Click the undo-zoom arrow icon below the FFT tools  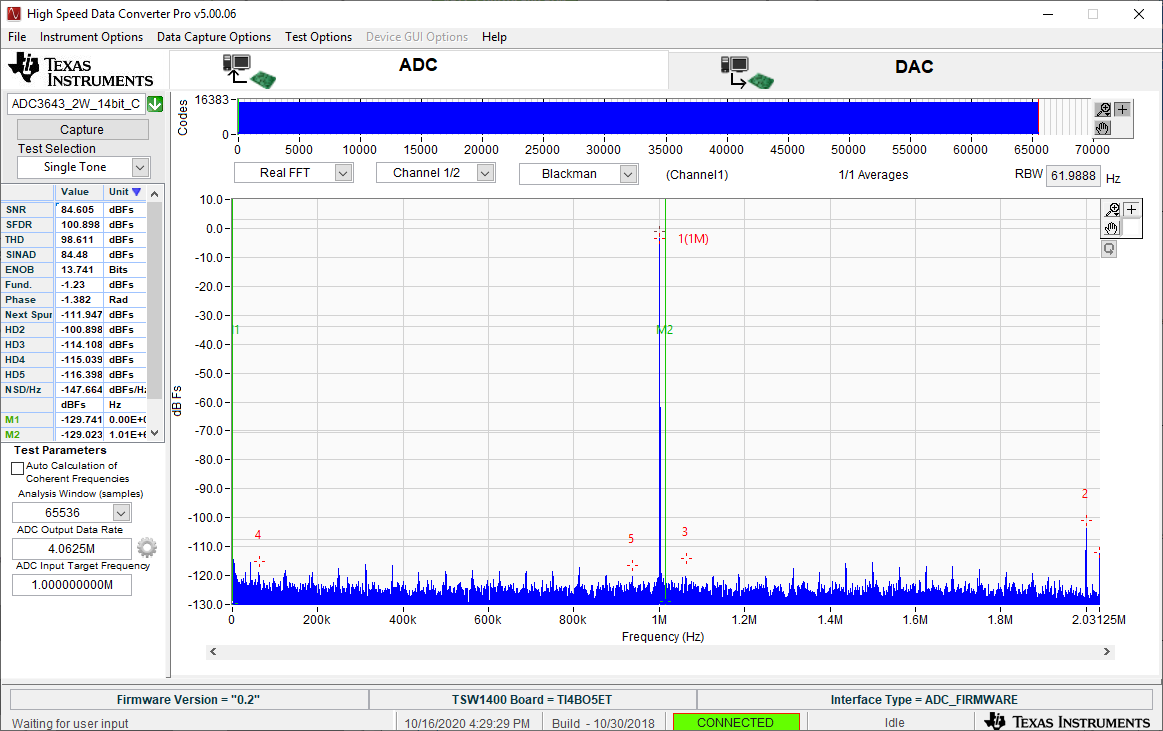pos(1108,247)
